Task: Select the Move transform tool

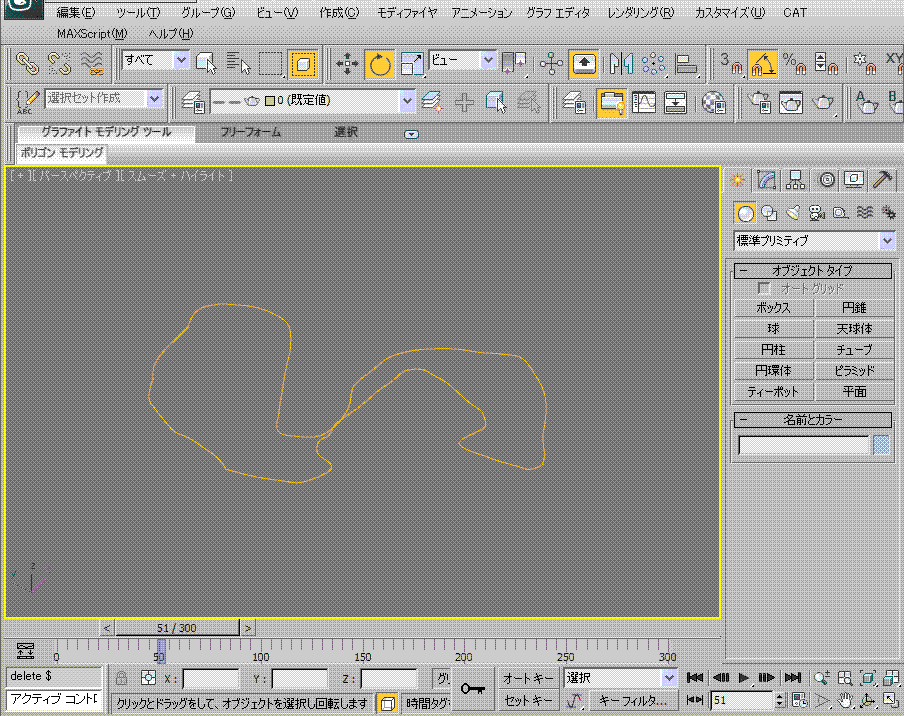Action: coord(348,64)
